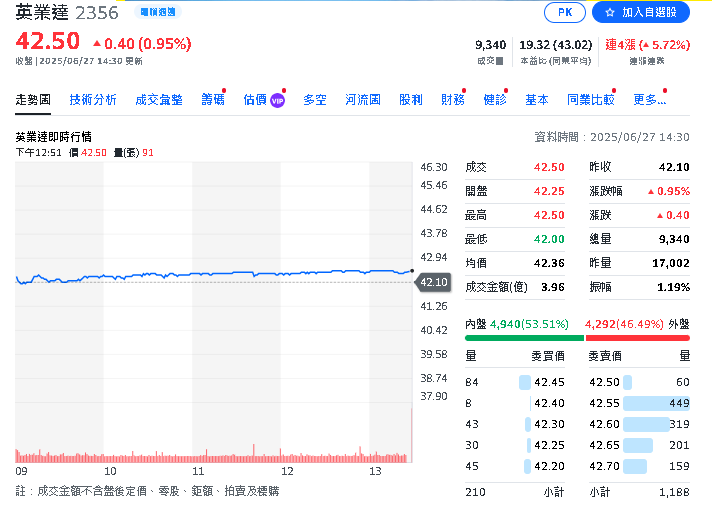The height and width of the screenshot is (513, 712).
Task: Click the 連4漲 streak indicator
Action: click(x=648, y=45)
